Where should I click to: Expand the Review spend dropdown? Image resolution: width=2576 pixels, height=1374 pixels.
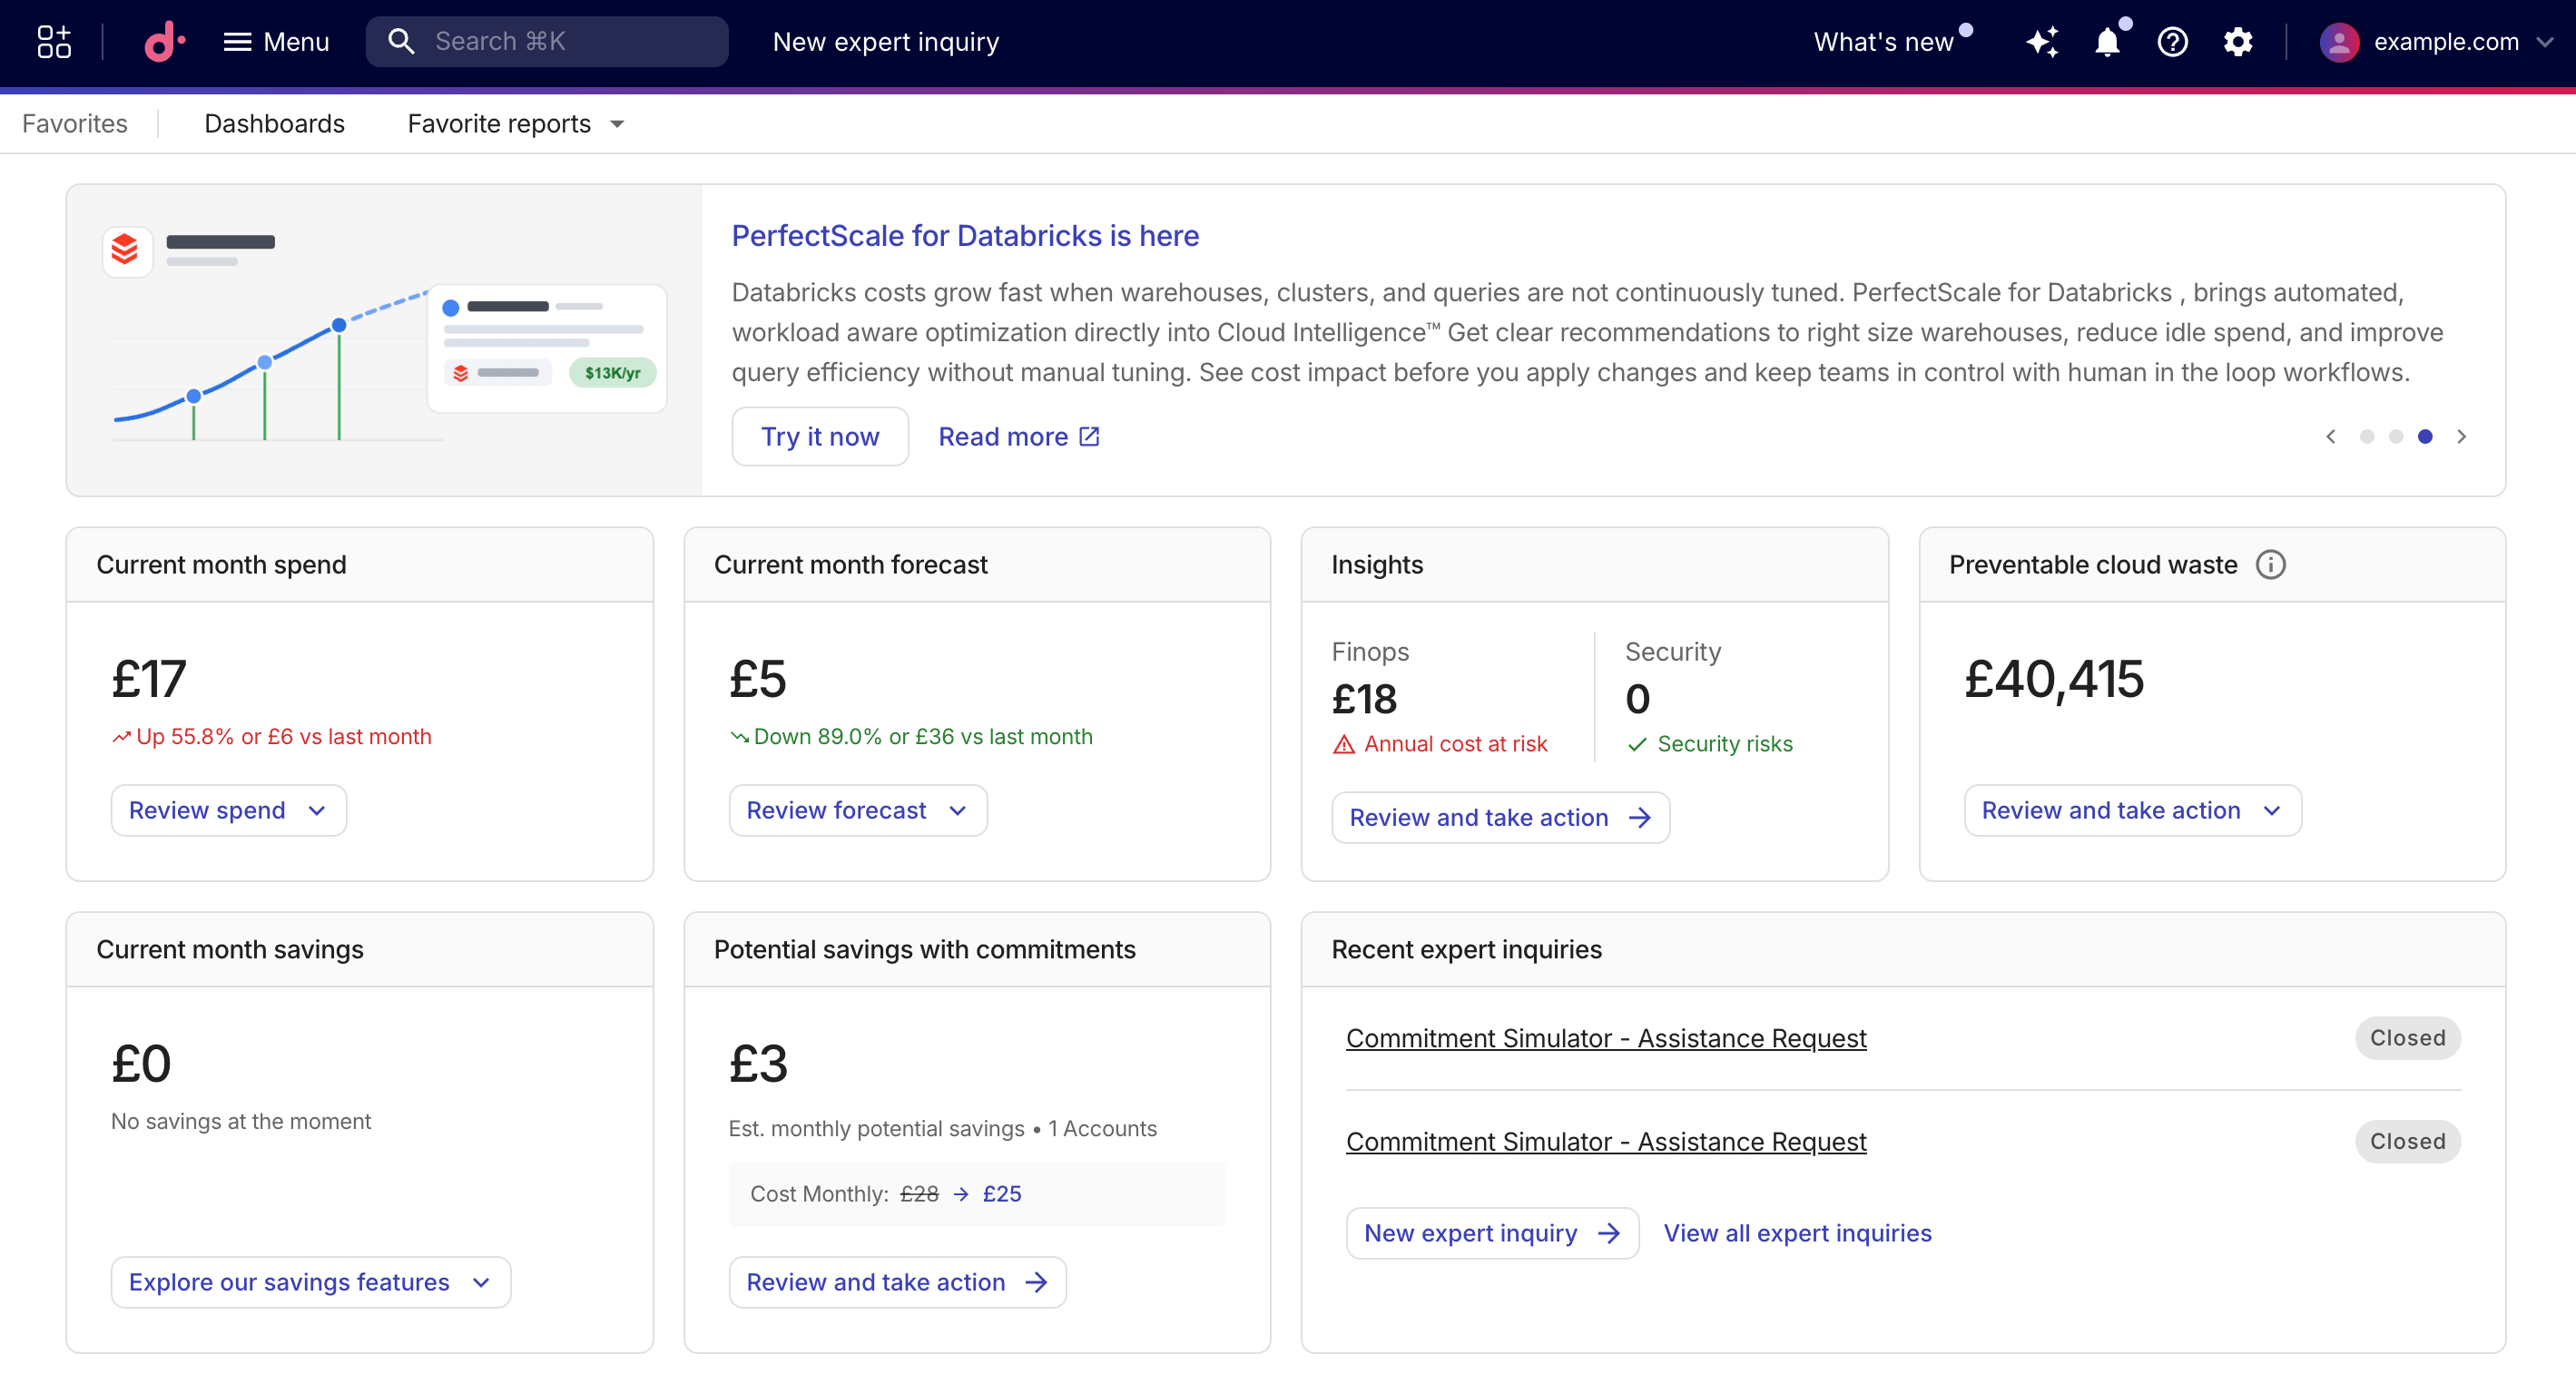(228, 810)
